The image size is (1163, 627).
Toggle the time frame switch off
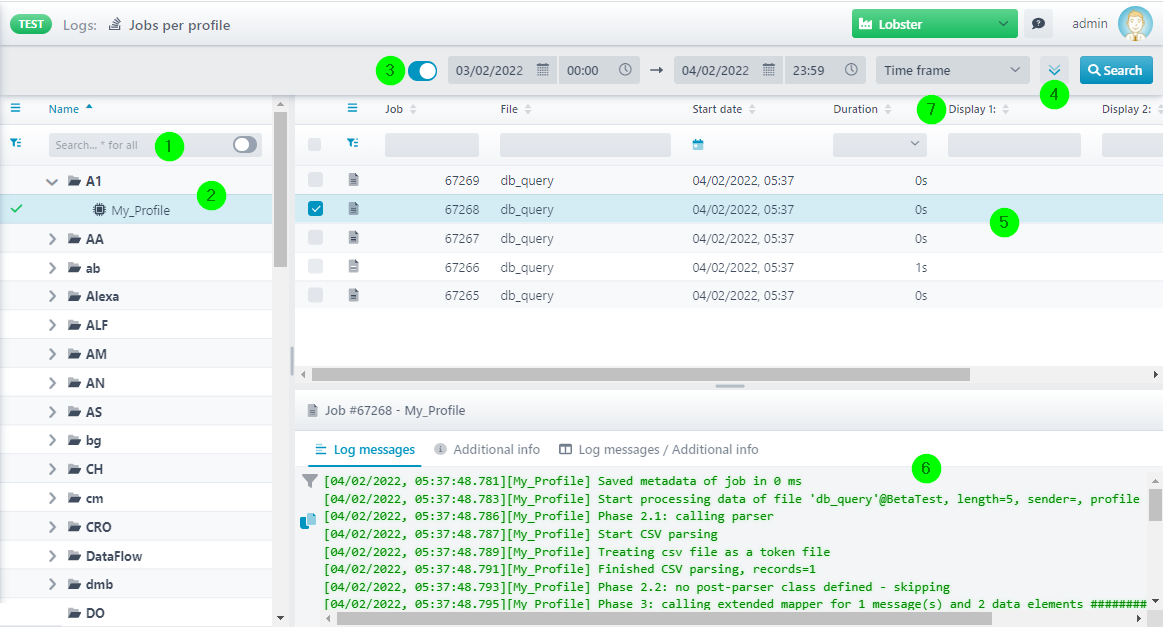pyautogui.click(x=422, y=70)
